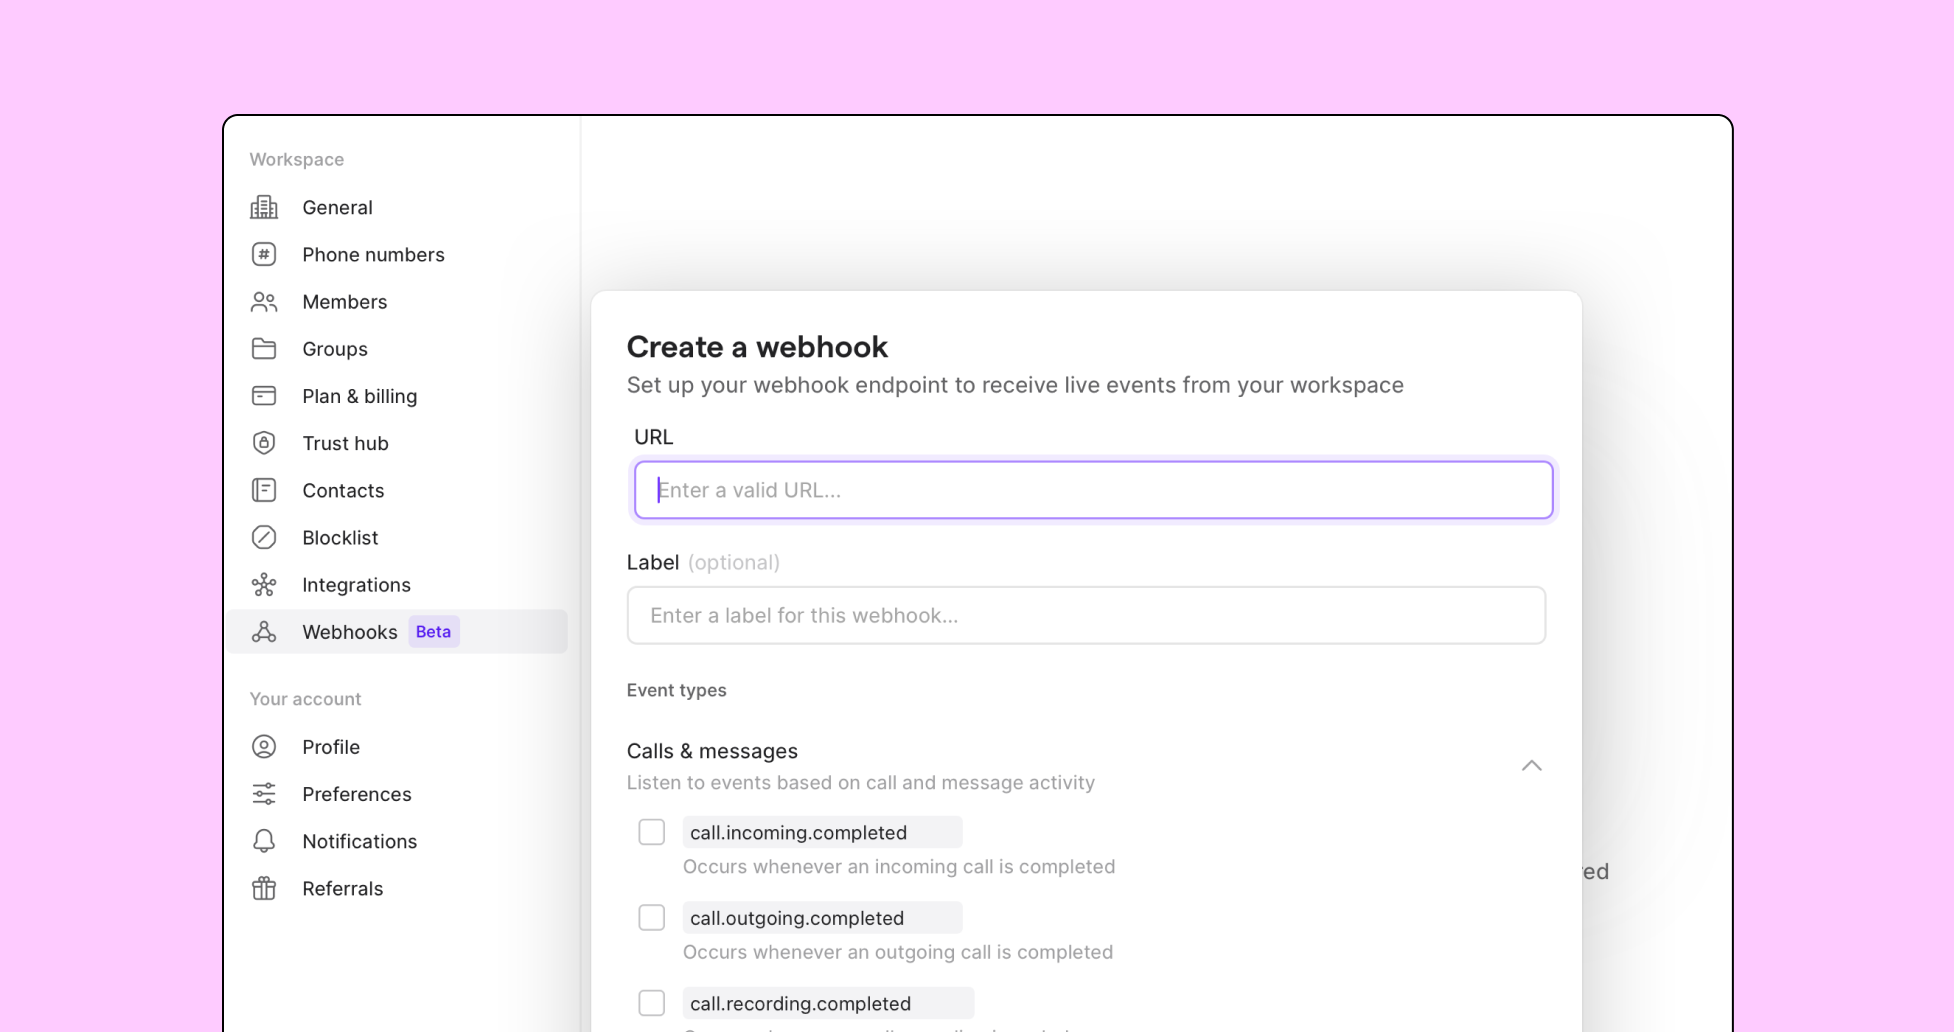Image resolution: width=1954 pixels, height=1032 pixels.
Task: Check the call.outgoing.completed checkbox
Action: click(x=651, y=917)
